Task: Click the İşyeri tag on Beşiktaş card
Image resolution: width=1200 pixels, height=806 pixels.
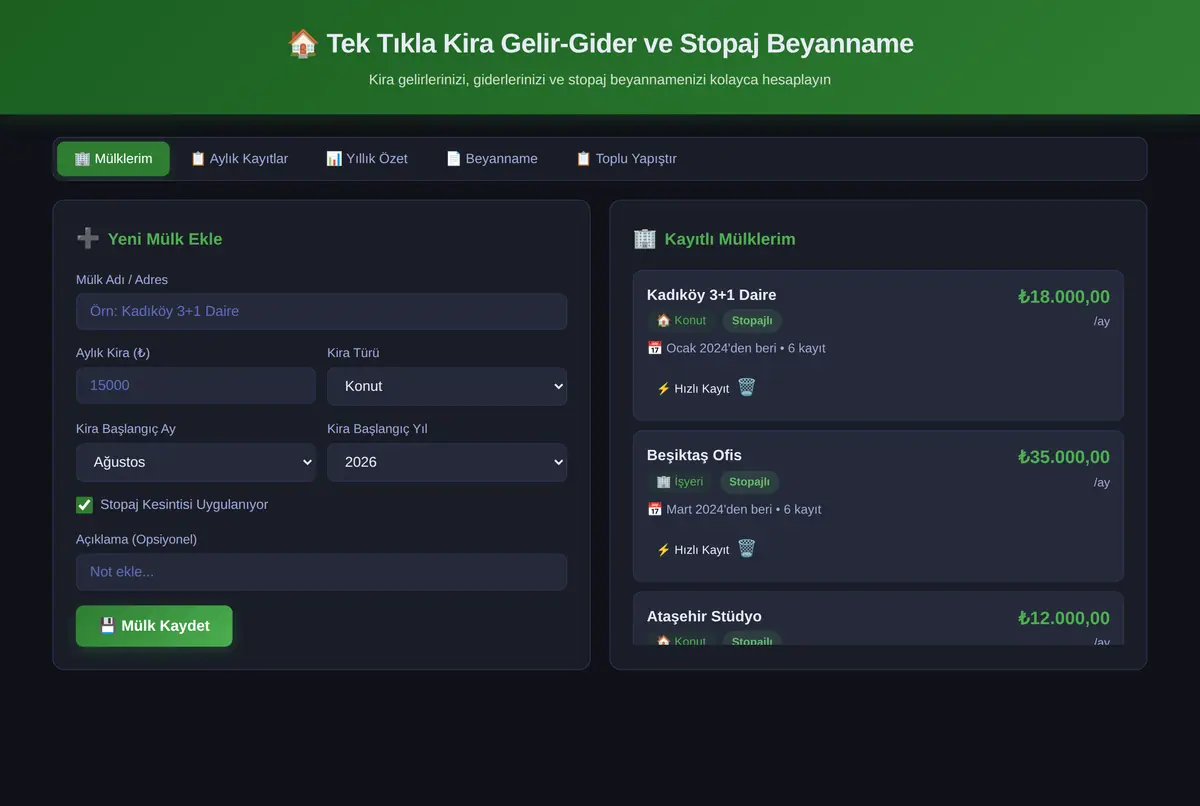Action: pos(680,482)
